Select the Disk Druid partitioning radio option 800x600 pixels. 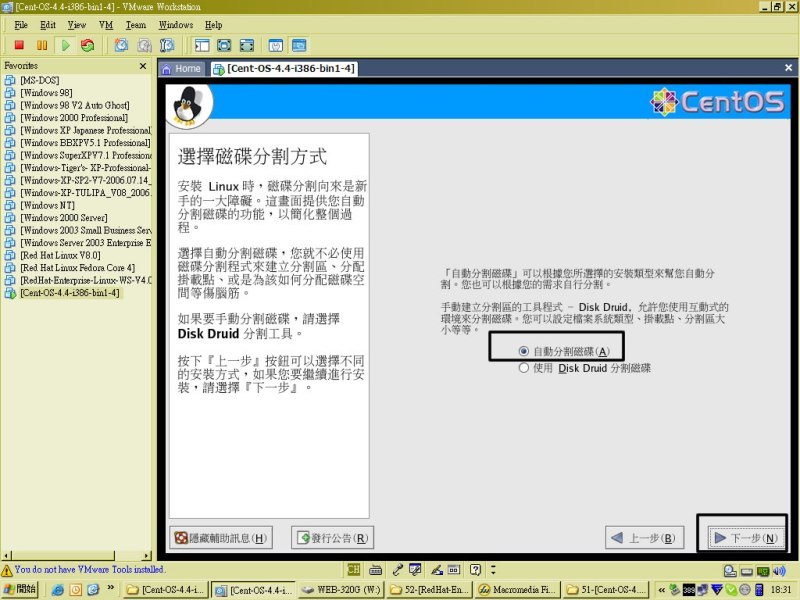point(585,368)
